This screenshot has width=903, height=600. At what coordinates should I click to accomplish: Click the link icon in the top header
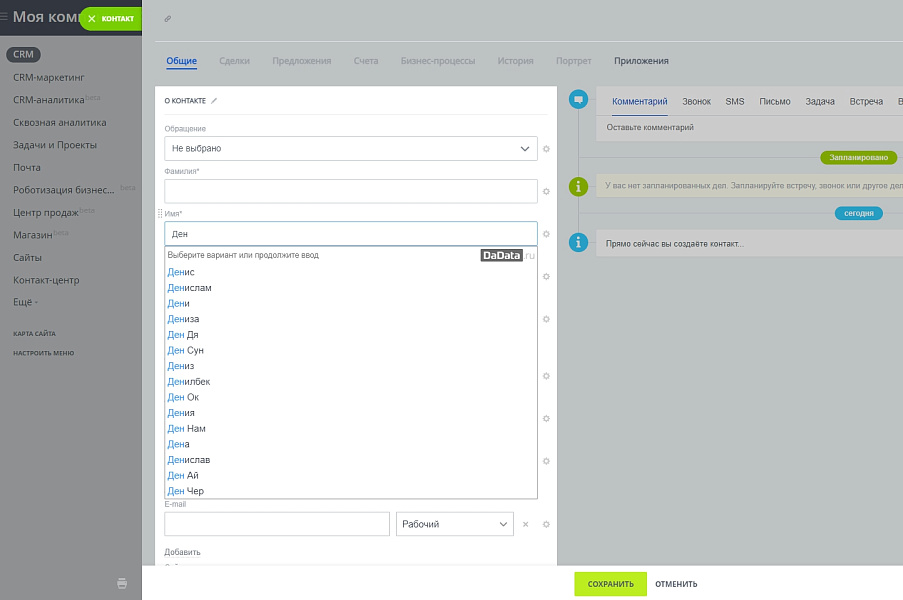[x=167, y=19]
